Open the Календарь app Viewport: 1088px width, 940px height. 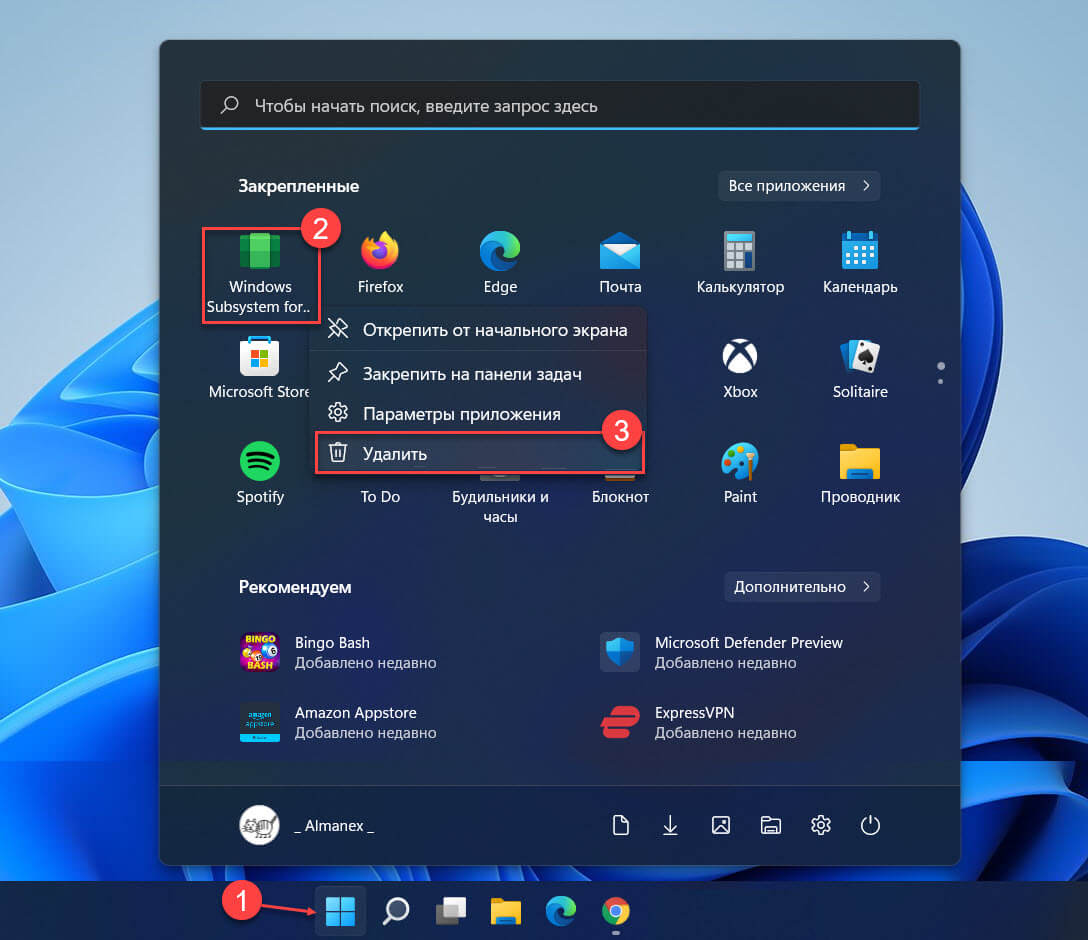click(860, 264)
